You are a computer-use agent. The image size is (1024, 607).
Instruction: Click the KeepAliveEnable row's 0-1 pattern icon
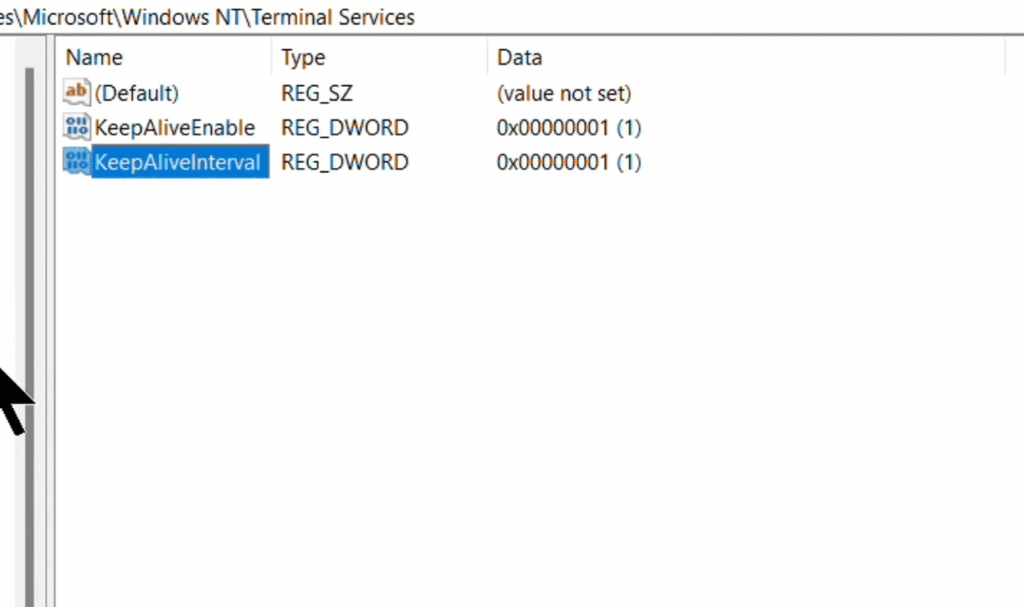(x=78, y=127)
